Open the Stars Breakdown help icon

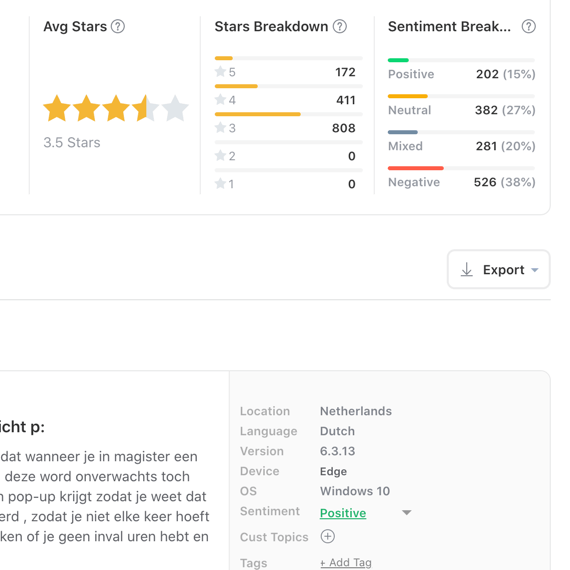(340, 27)
